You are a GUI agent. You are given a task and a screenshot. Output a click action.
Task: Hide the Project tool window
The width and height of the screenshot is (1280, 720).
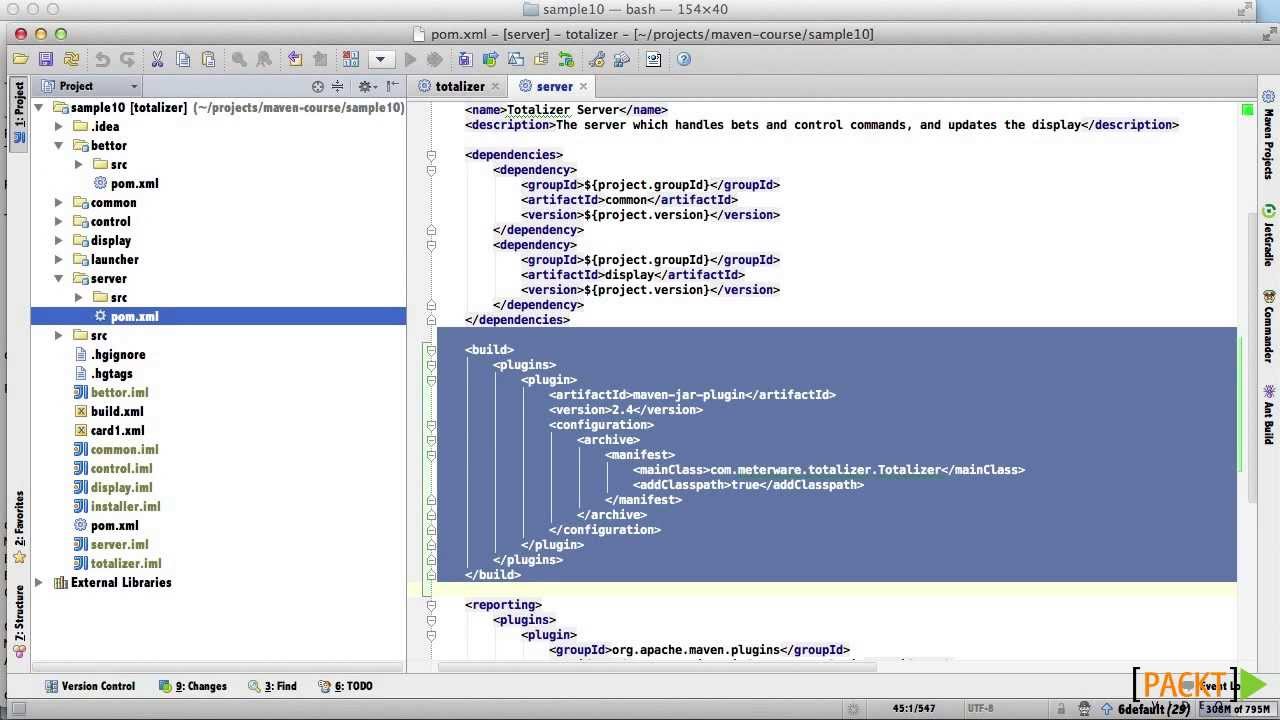[x=392, y=86]
